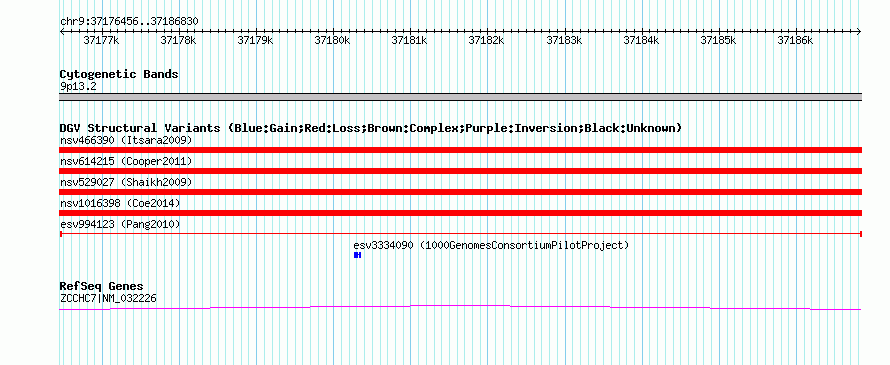Click the ZCCHC7|NM_032226 gene label
The image size is (890, 365).
point(108,299)
